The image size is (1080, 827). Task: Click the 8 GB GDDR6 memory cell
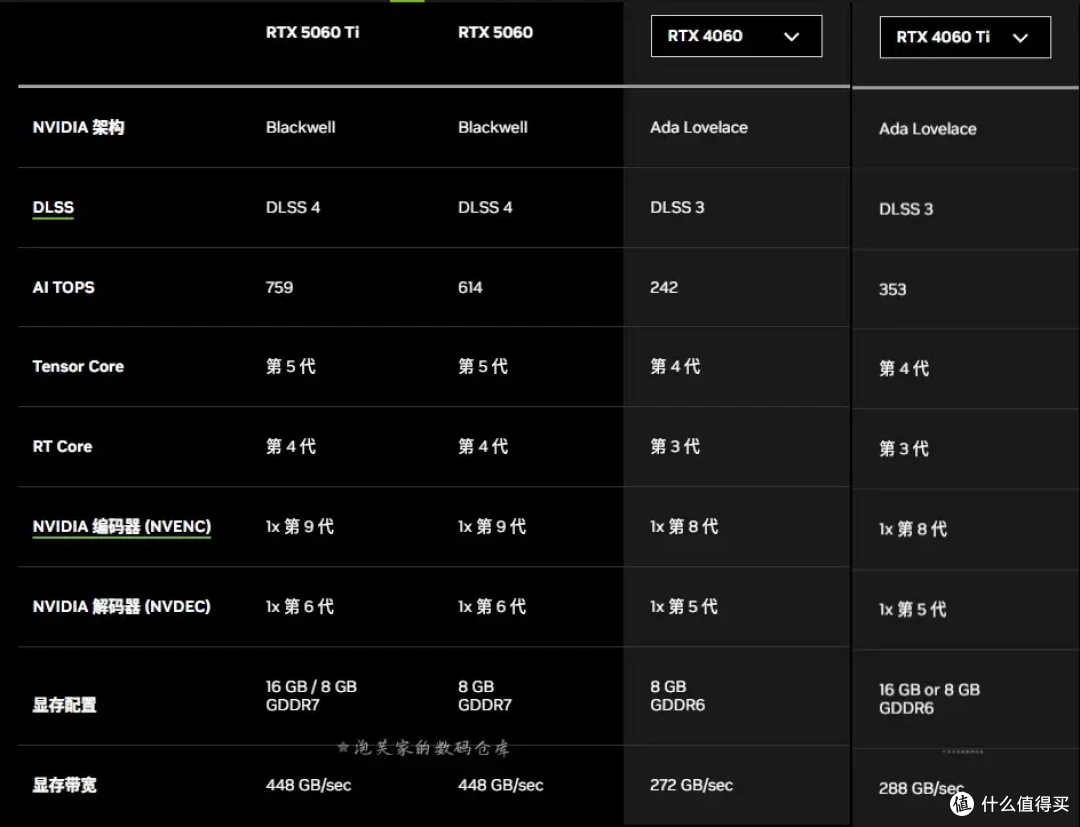pos(678,695)
